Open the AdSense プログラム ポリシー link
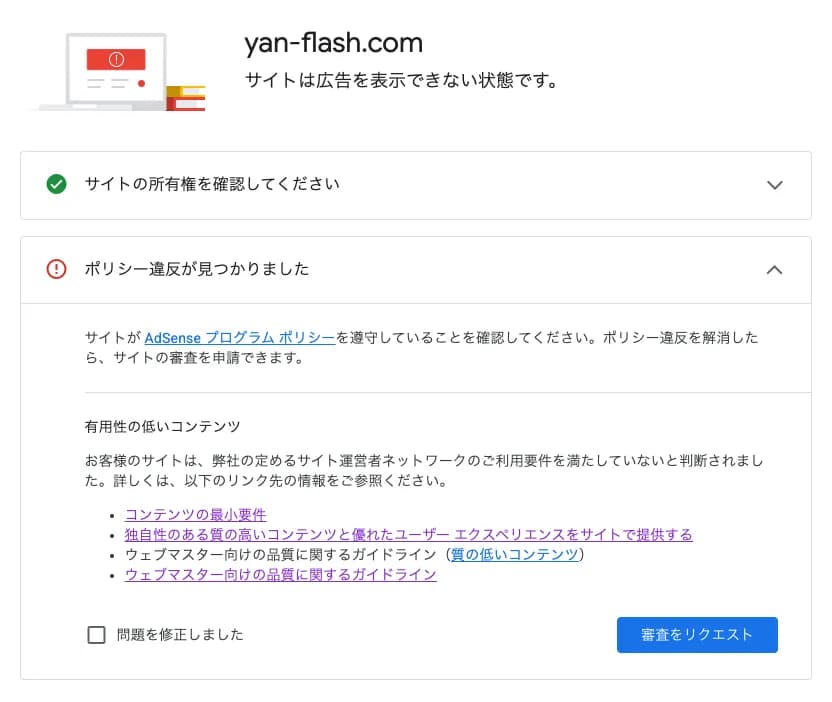Image resolution: width=832 pixels, height=702 pixels. [239, 338]
